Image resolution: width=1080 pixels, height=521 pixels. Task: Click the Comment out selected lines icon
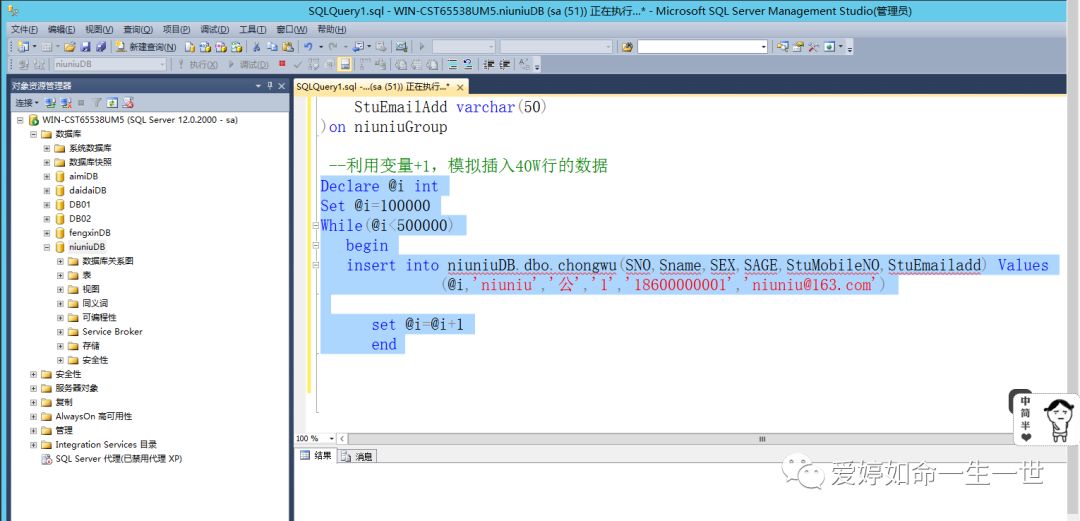pyautogui.click(x=453, y=64)
